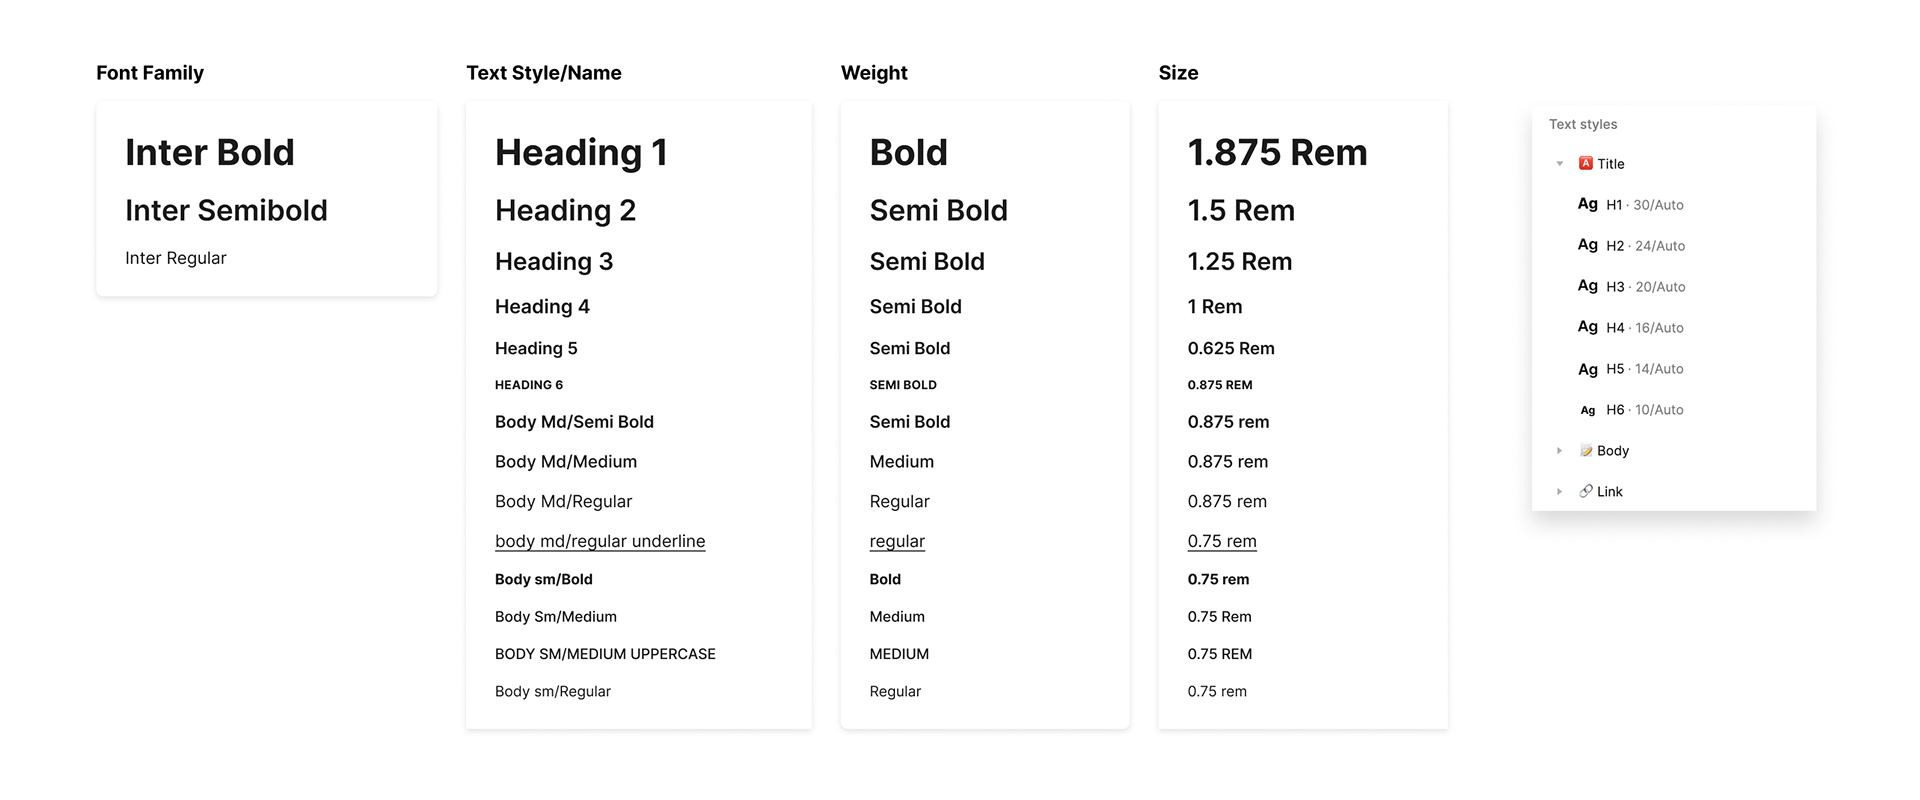Click the underlined 0.75 rem size text
Screen dimensions: 1920x800
pyautogui.click(x=1222, y=541)
